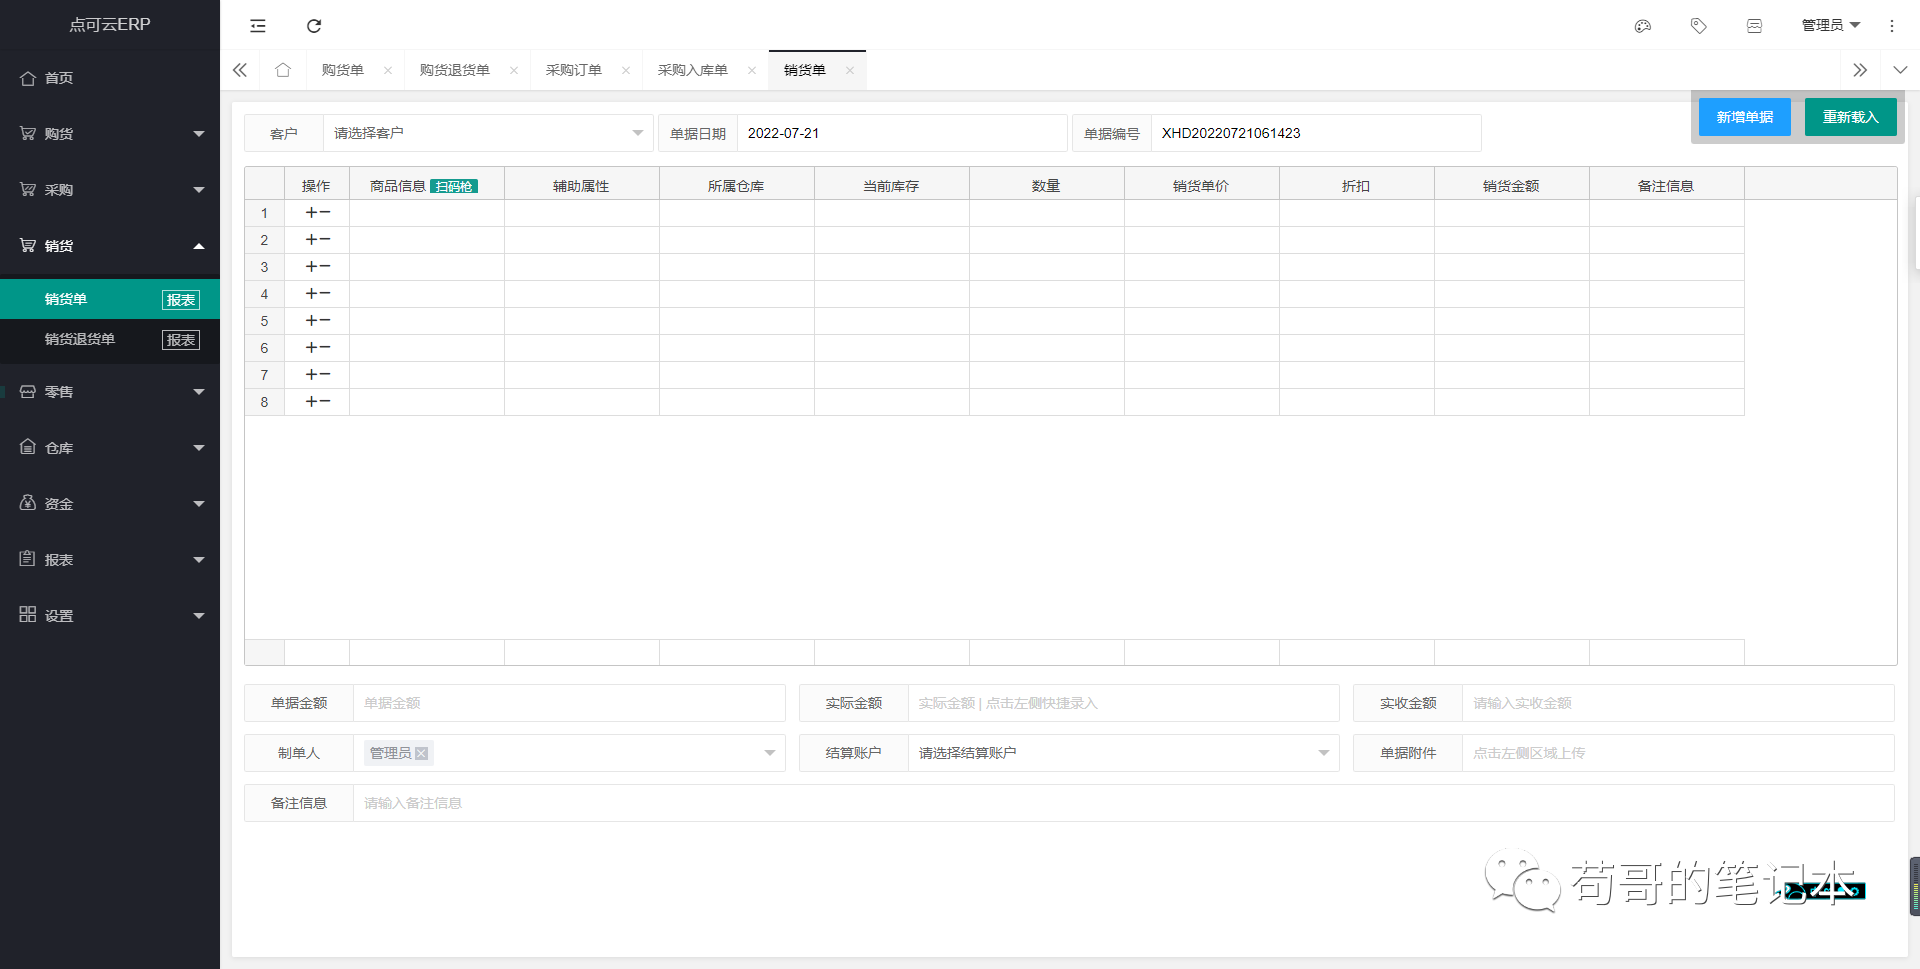The height and width of the screenshot is (969, 1920).
Task: Switch to the 采购入库单 tab
Action: [x=693, y=70]
